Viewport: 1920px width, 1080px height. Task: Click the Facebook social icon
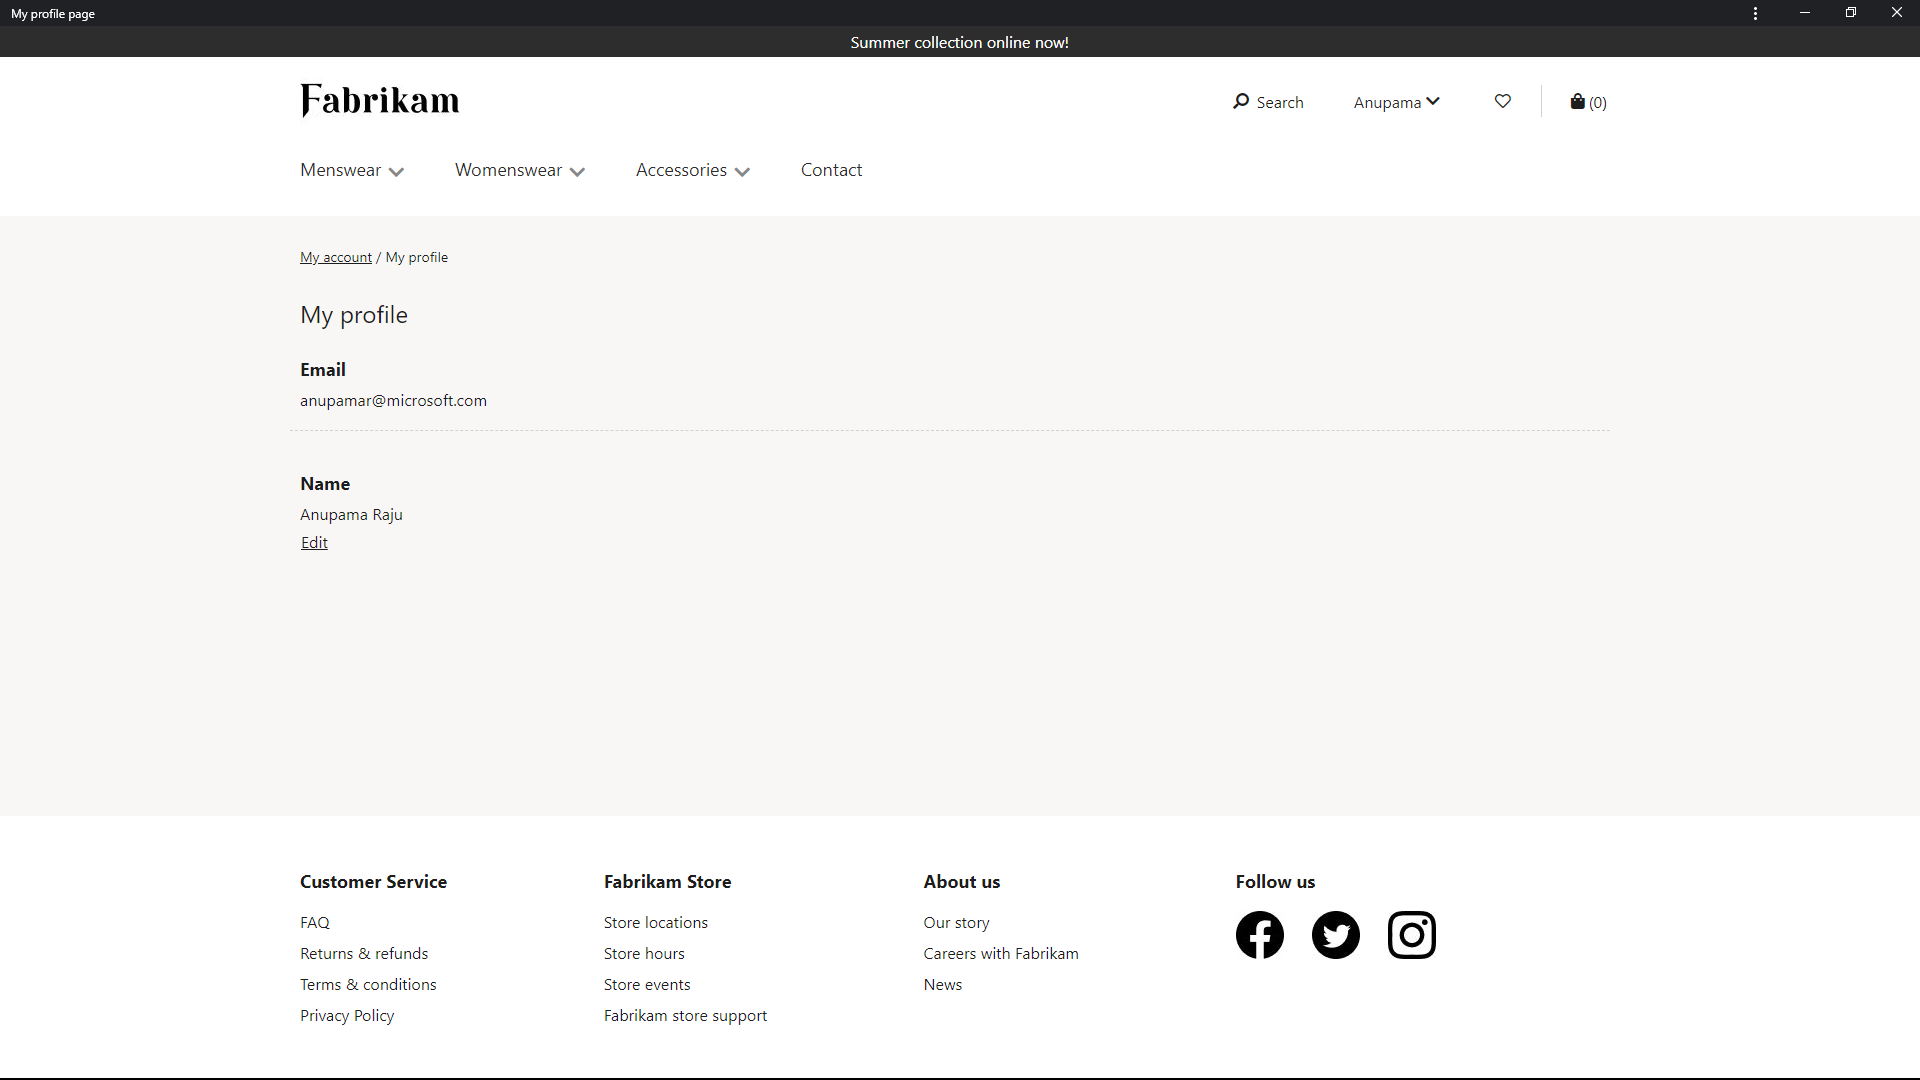coord(1259,934)
